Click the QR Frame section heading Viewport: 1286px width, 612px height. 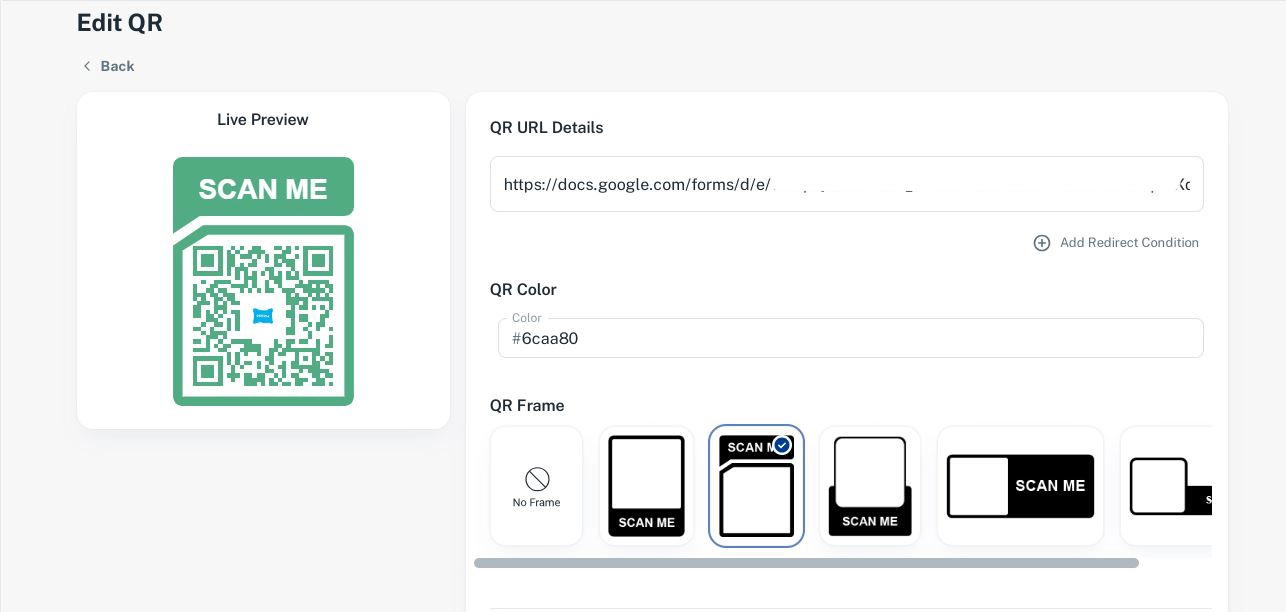(527, 405)
